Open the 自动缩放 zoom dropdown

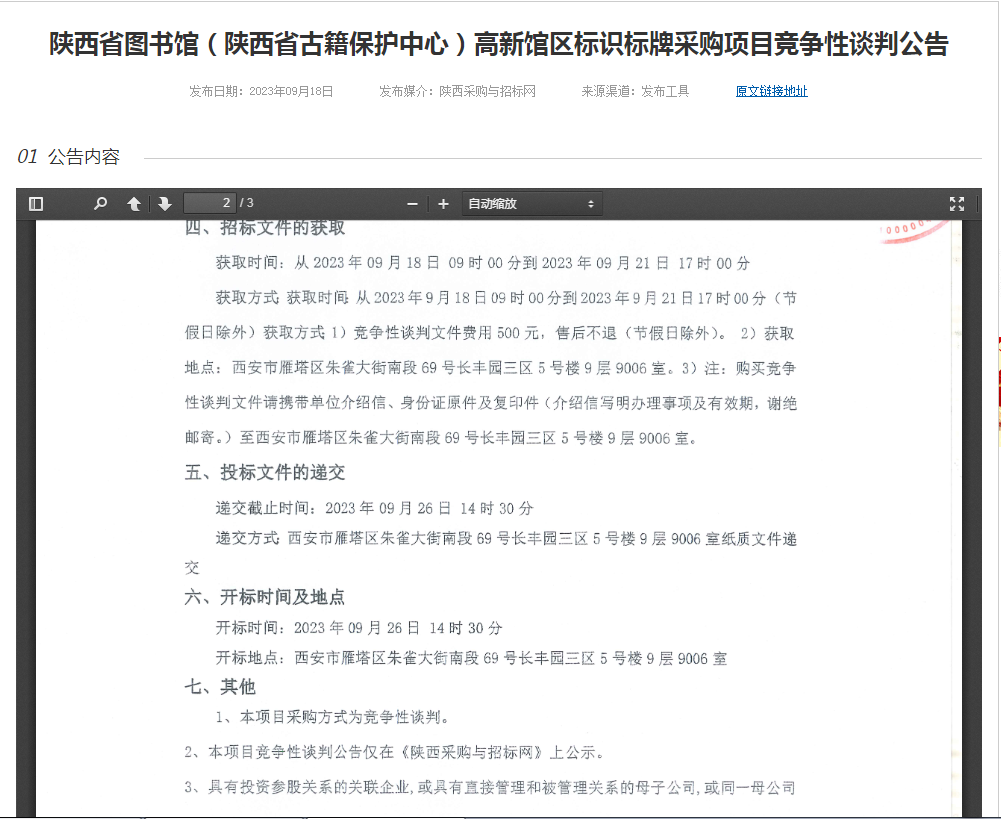coord(530,204)
